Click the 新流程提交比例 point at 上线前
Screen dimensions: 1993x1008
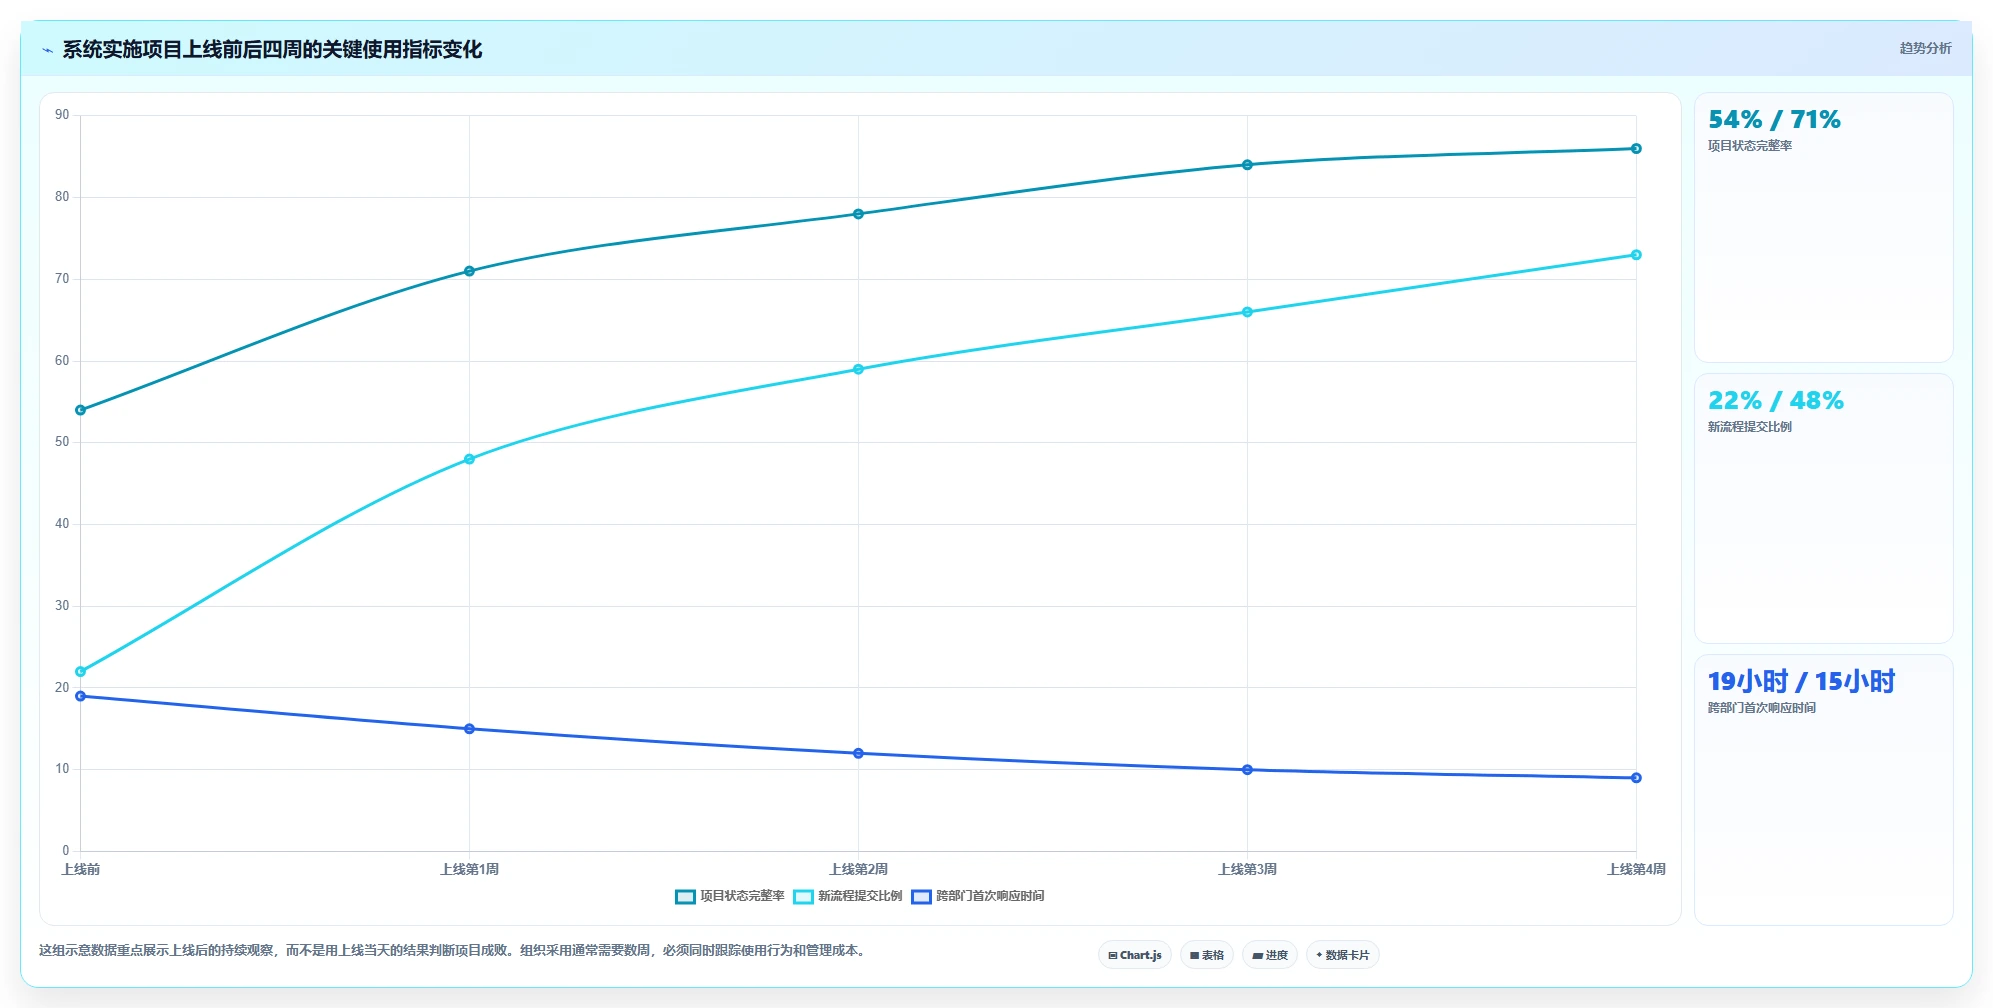[x=80, y=672]
